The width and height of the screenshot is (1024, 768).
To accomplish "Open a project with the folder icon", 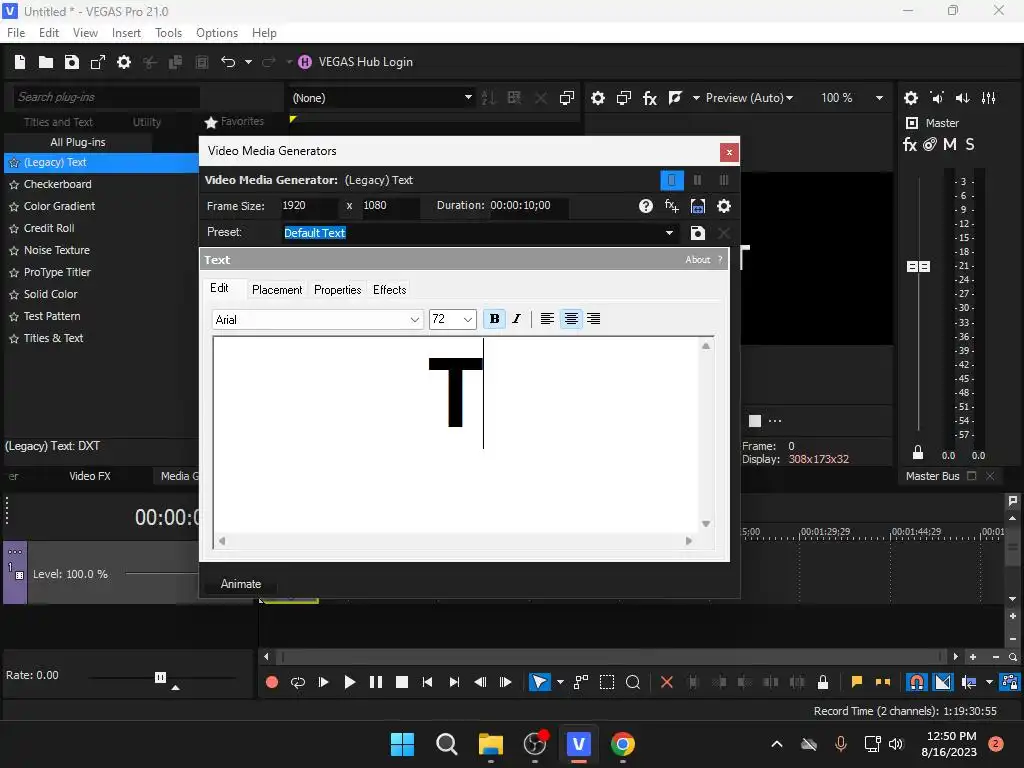I will (x=46, y=62).
